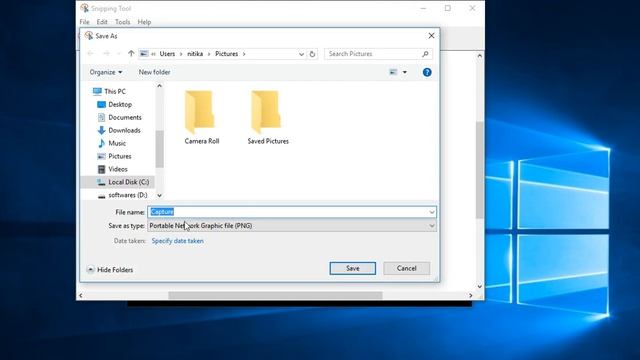
Task: Expand view options dropdown arrow
Action: point(405,72)
